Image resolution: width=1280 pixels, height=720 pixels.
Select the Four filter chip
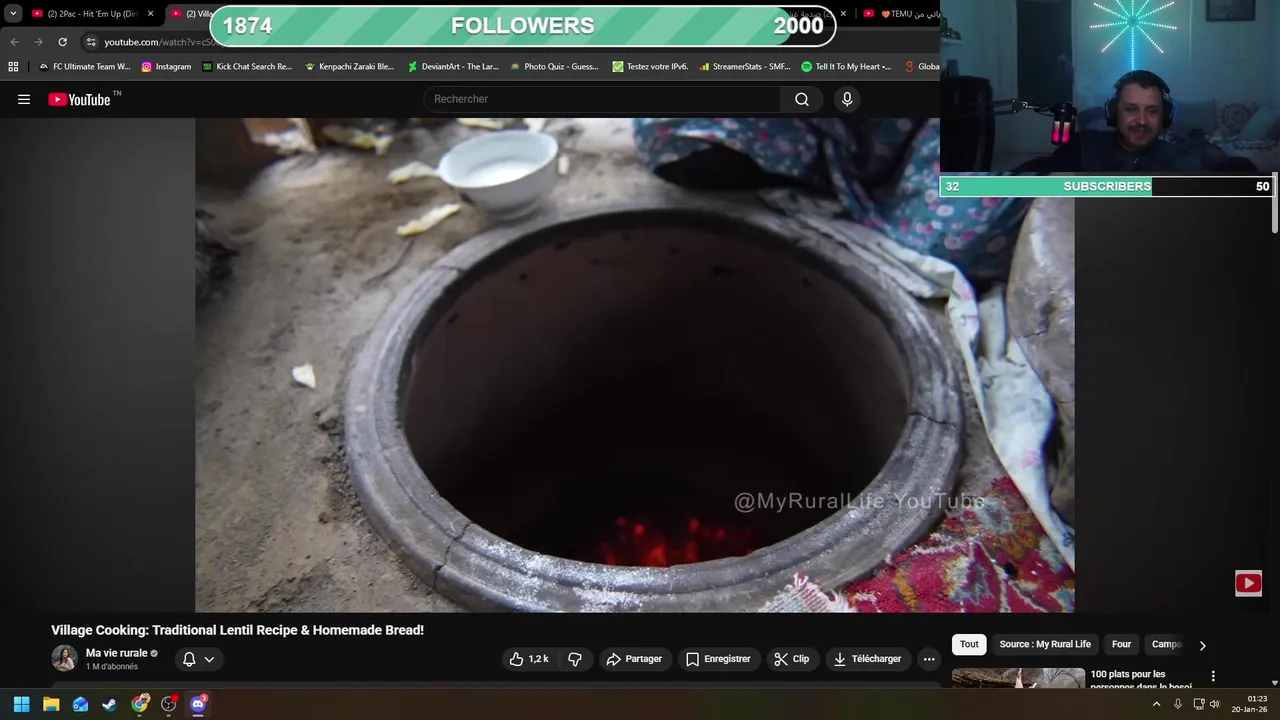pyautogui.click(x=1121, y=644)
